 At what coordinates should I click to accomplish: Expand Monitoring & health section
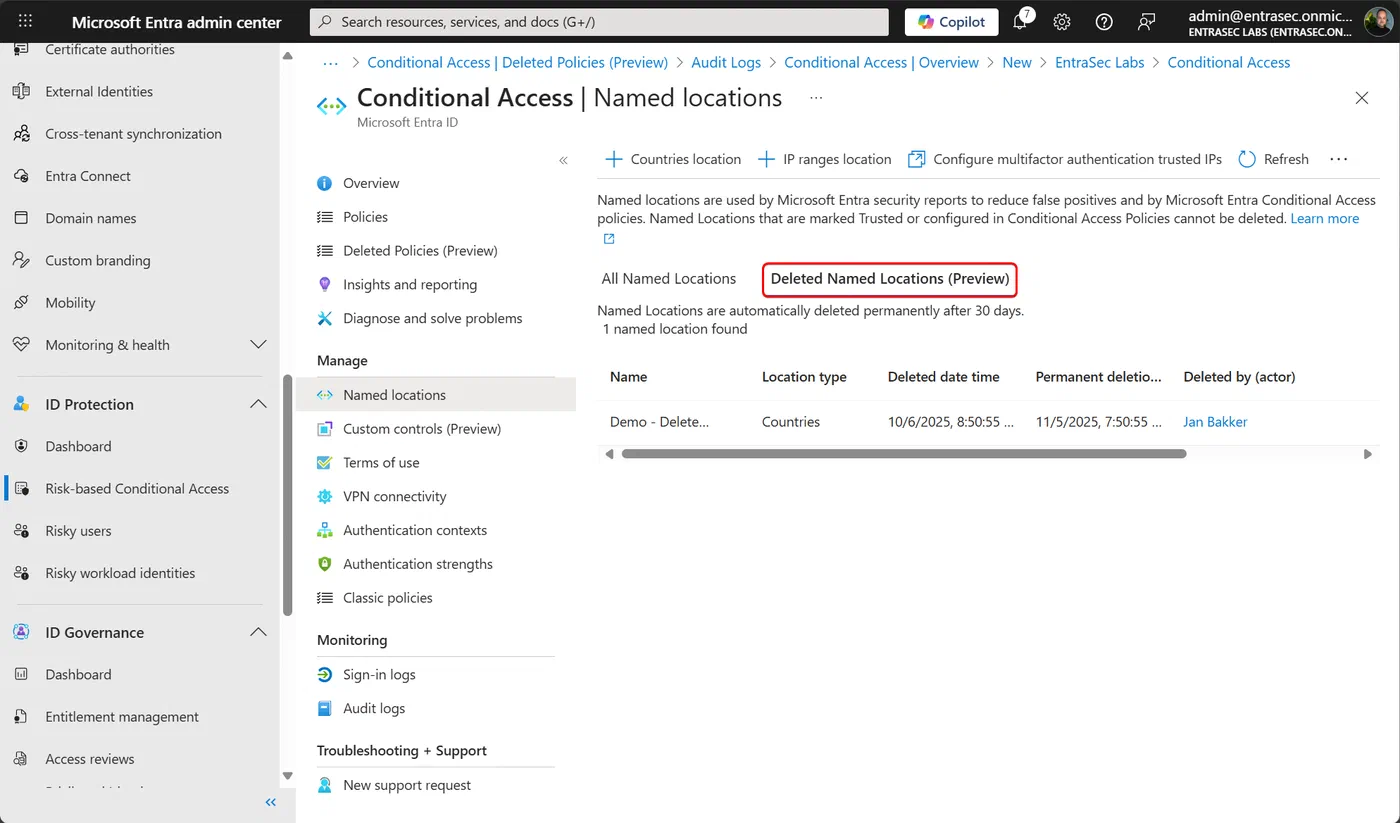258,345
